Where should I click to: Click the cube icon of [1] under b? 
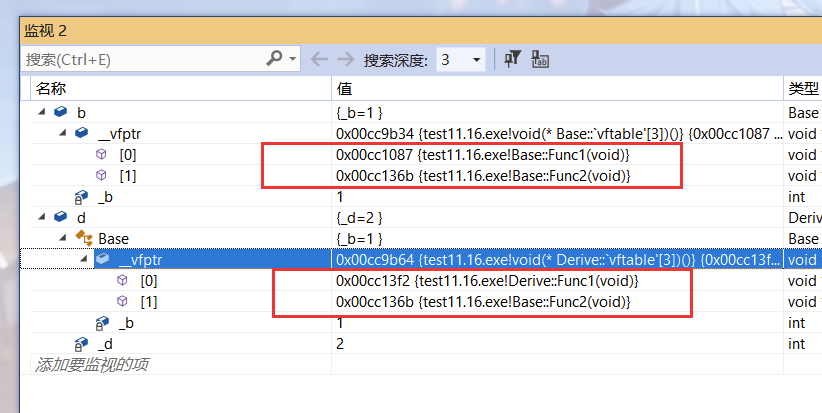click(102, 175)
